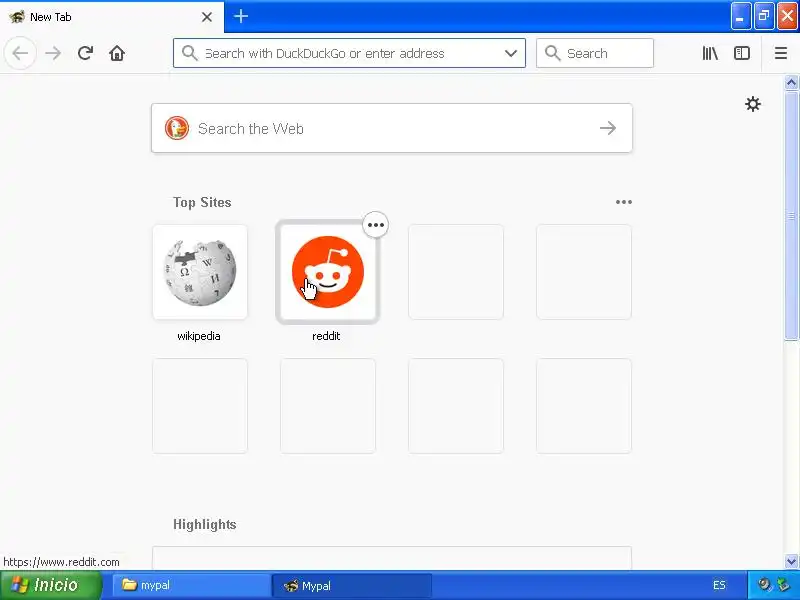Open the reddit tile context menu

pyautogui.click(x=376, y=225)
